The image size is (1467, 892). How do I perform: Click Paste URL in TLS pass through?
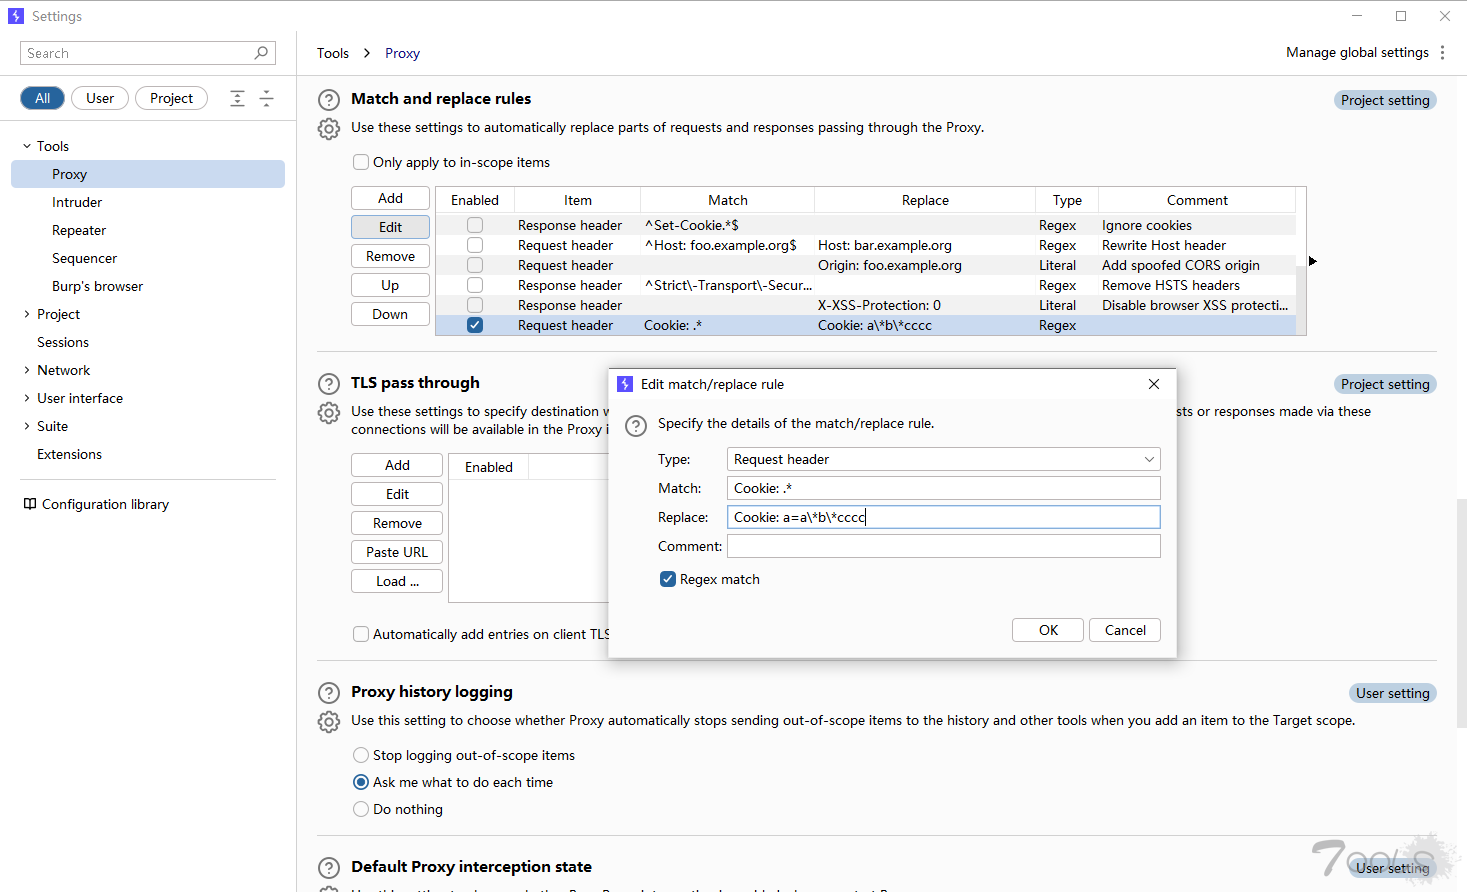click(x=397, y=552)
